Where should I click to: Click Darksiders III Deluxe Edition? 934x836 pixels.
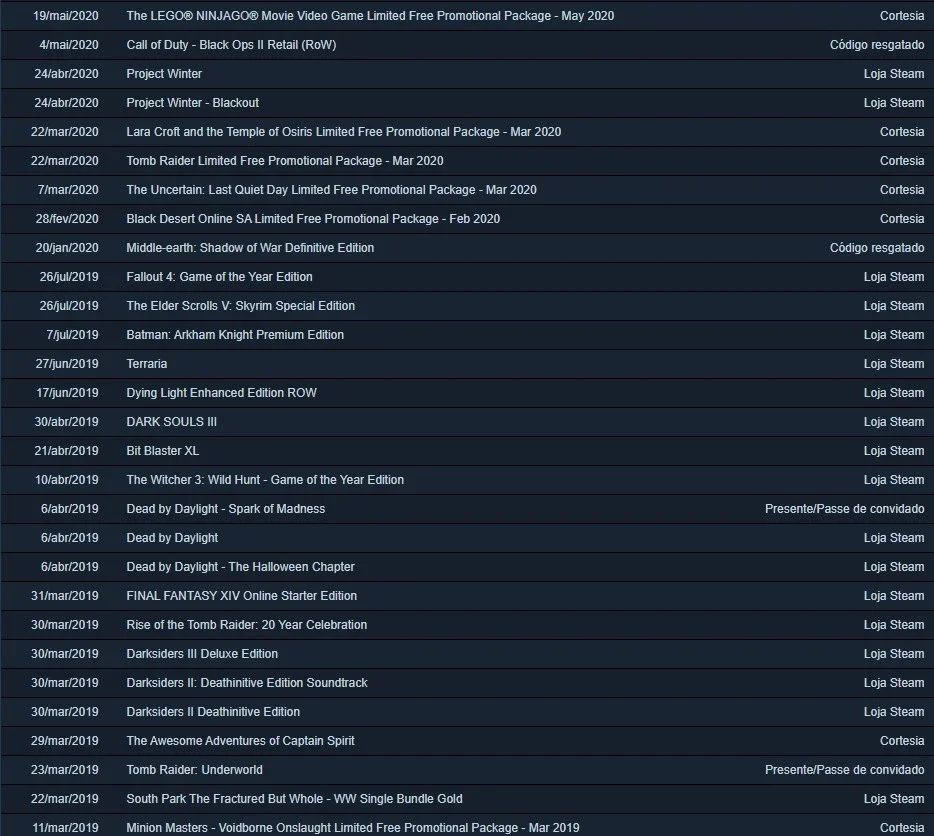coord(202,654)
